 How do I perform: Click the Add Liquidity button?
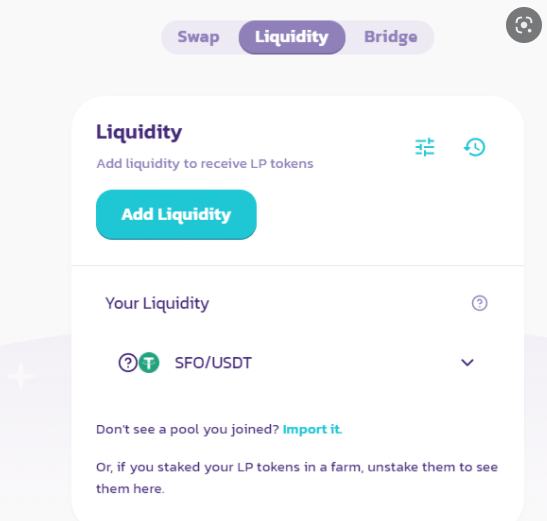[x=176, y=214]
